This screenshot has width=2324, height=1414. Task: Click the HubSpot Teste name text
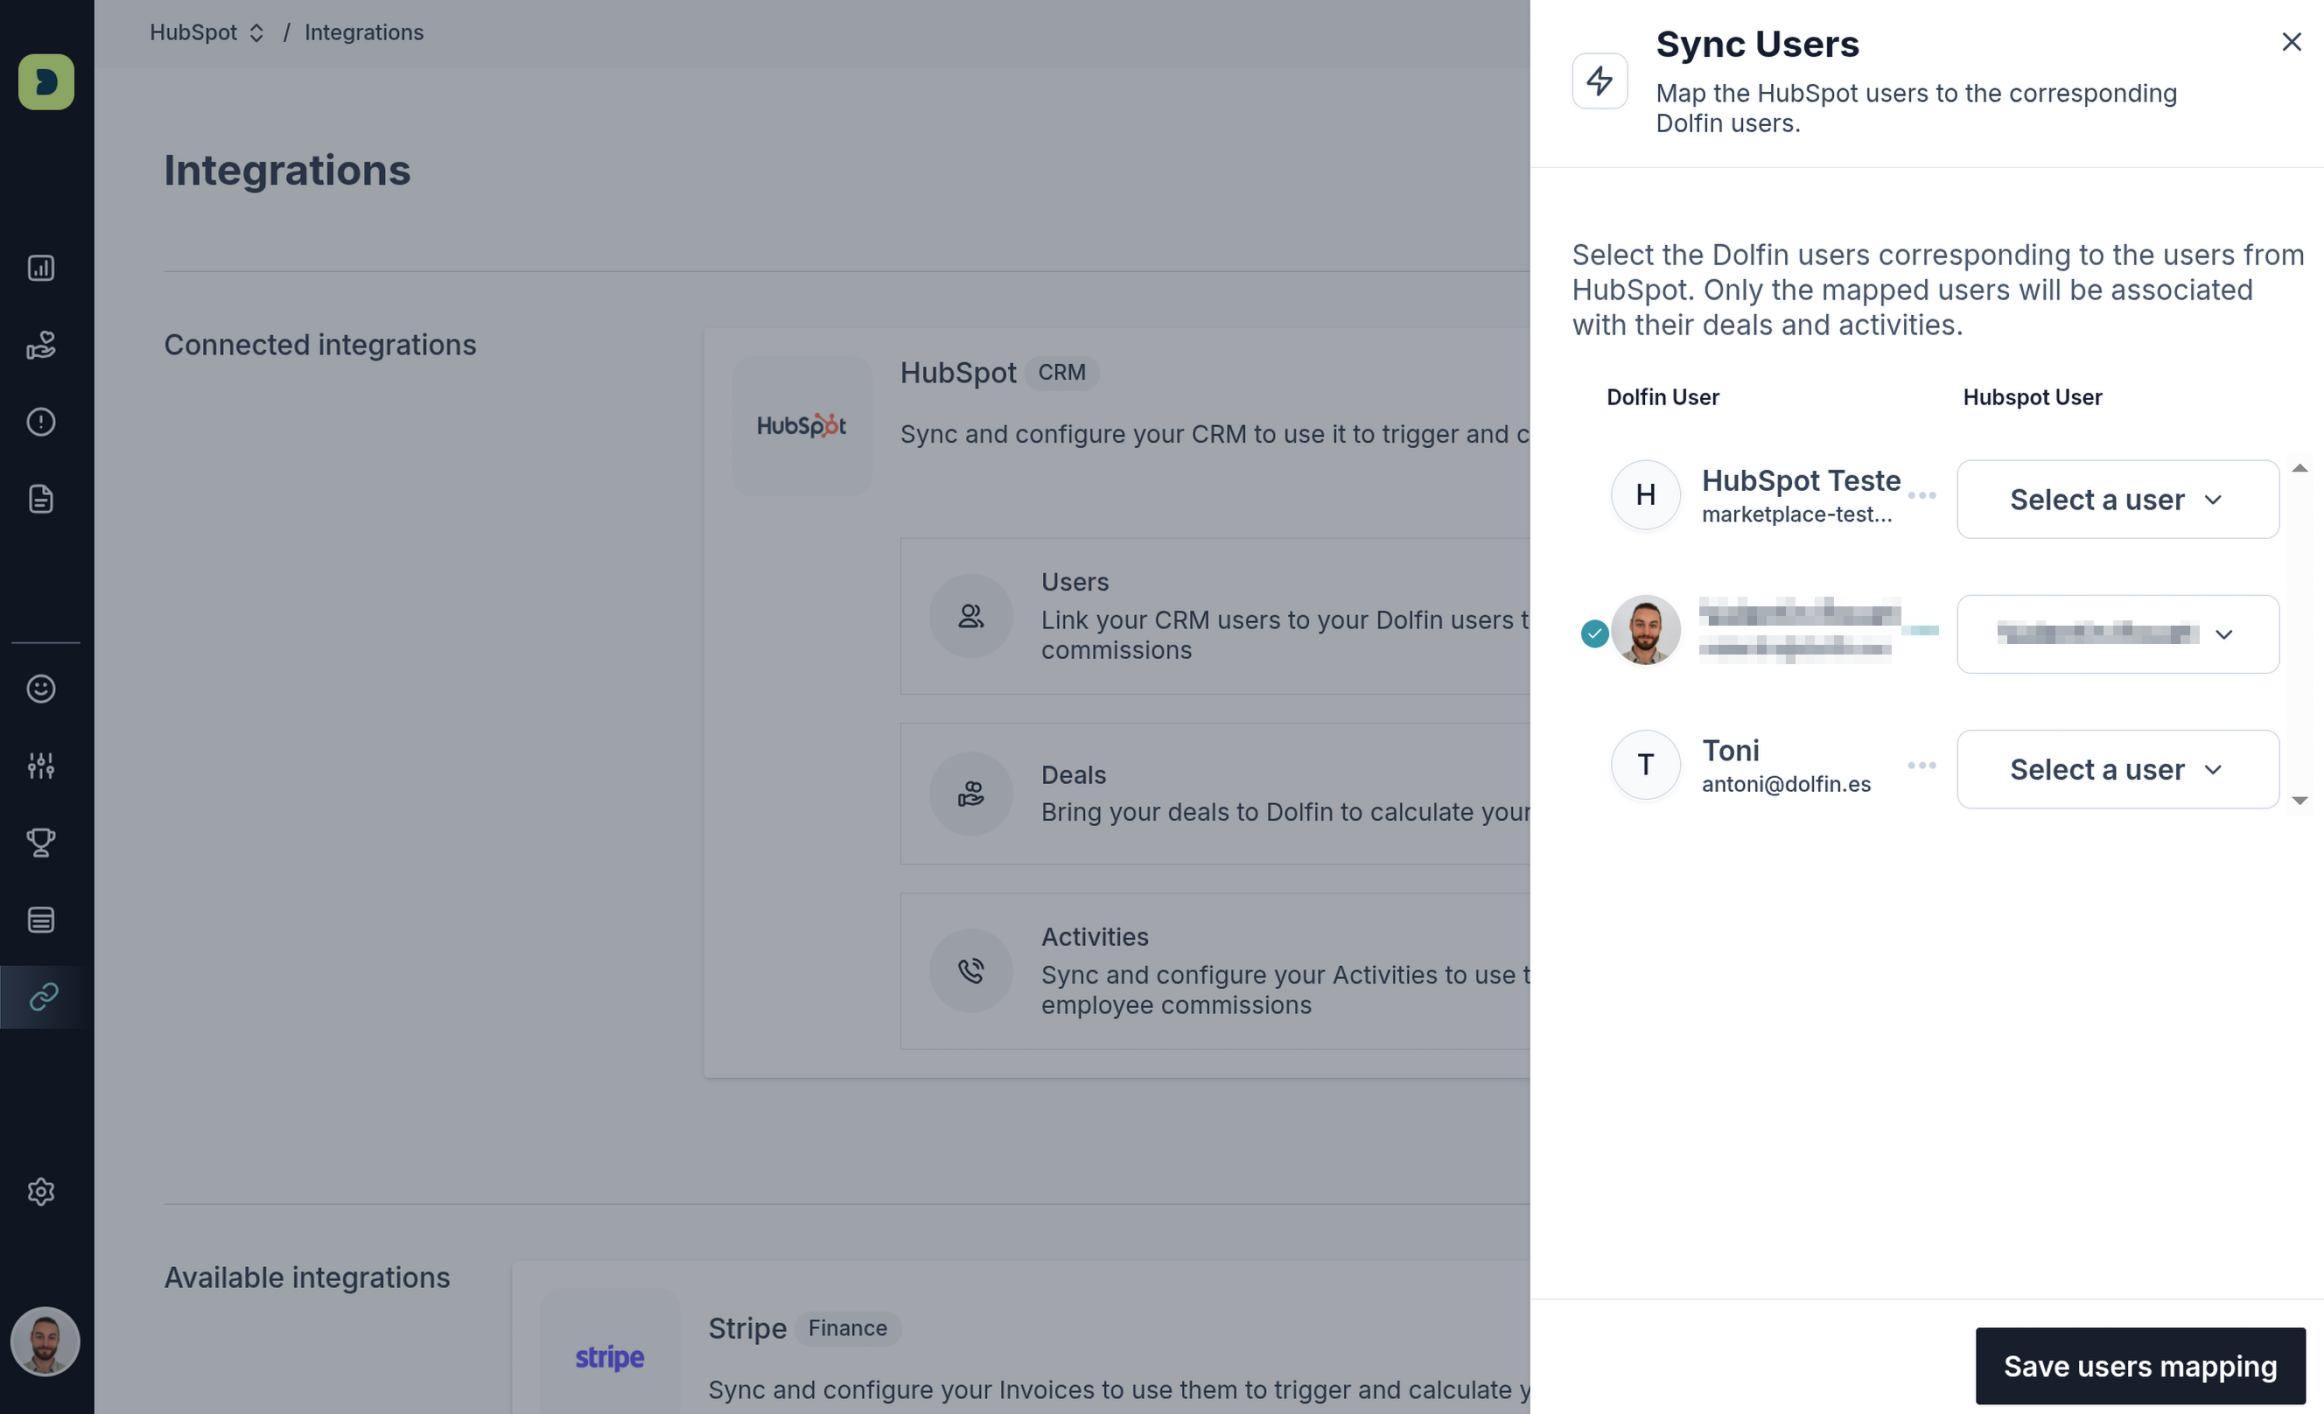(x=1801, y=480)
